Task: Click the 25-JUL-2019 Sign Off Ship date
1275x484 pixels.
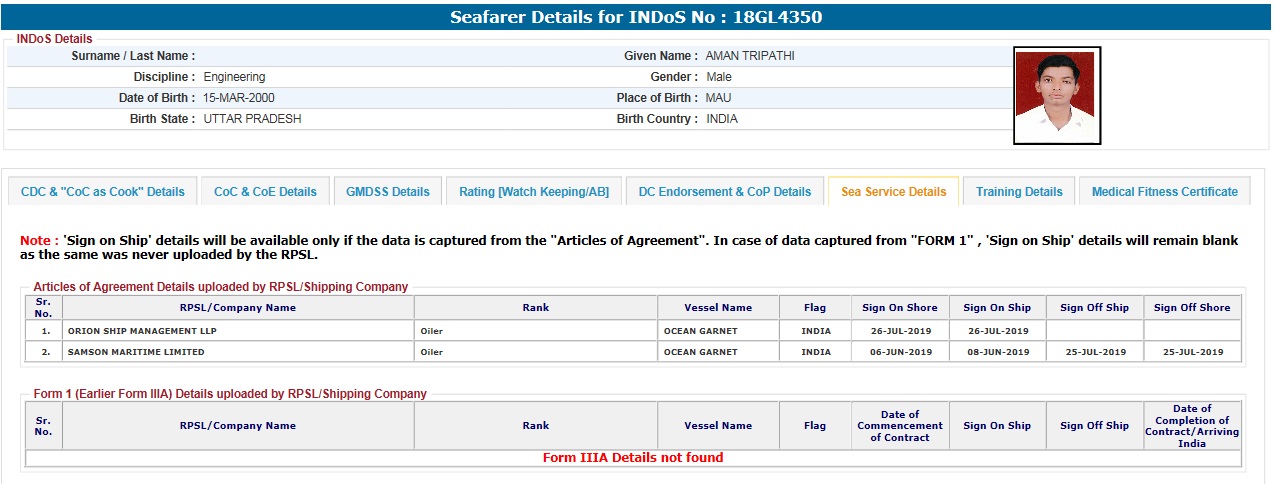Action: tap(1095, 352)
